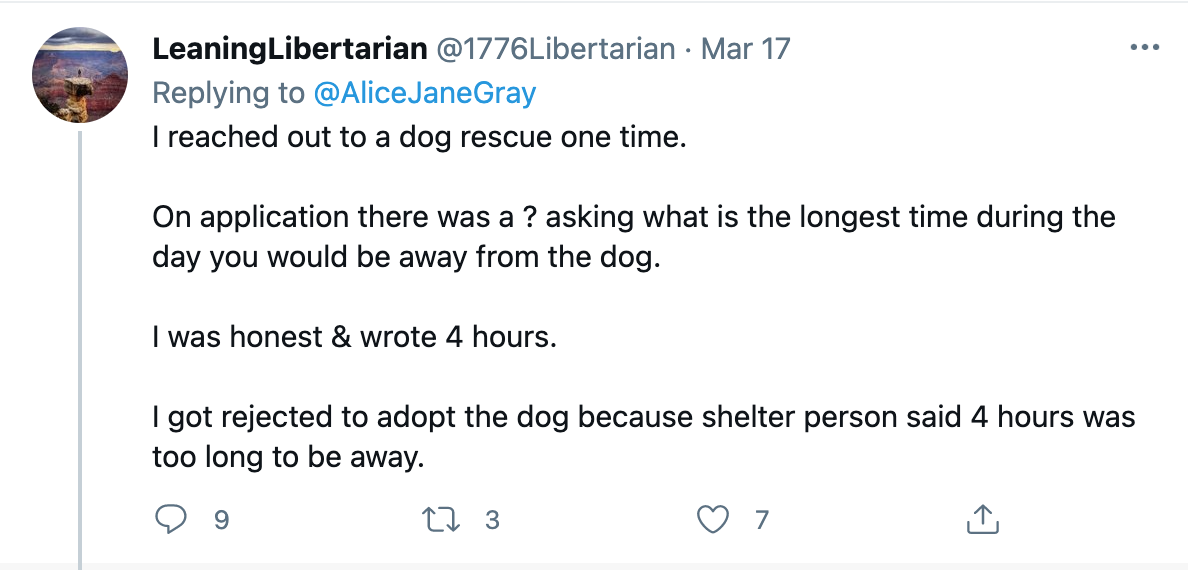Click the sentence about reaching a dog rescue
The height and width of the screenshot is (570, 1188).
coord(419,139)
